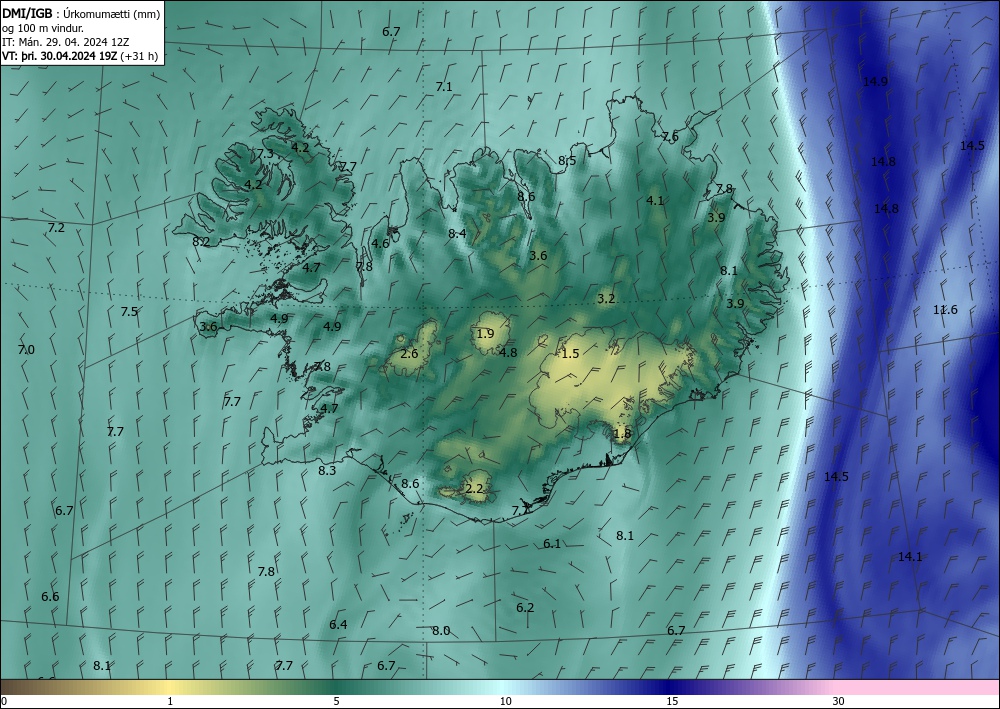
Task: Select the 14.1 value label
Action: 910,557
